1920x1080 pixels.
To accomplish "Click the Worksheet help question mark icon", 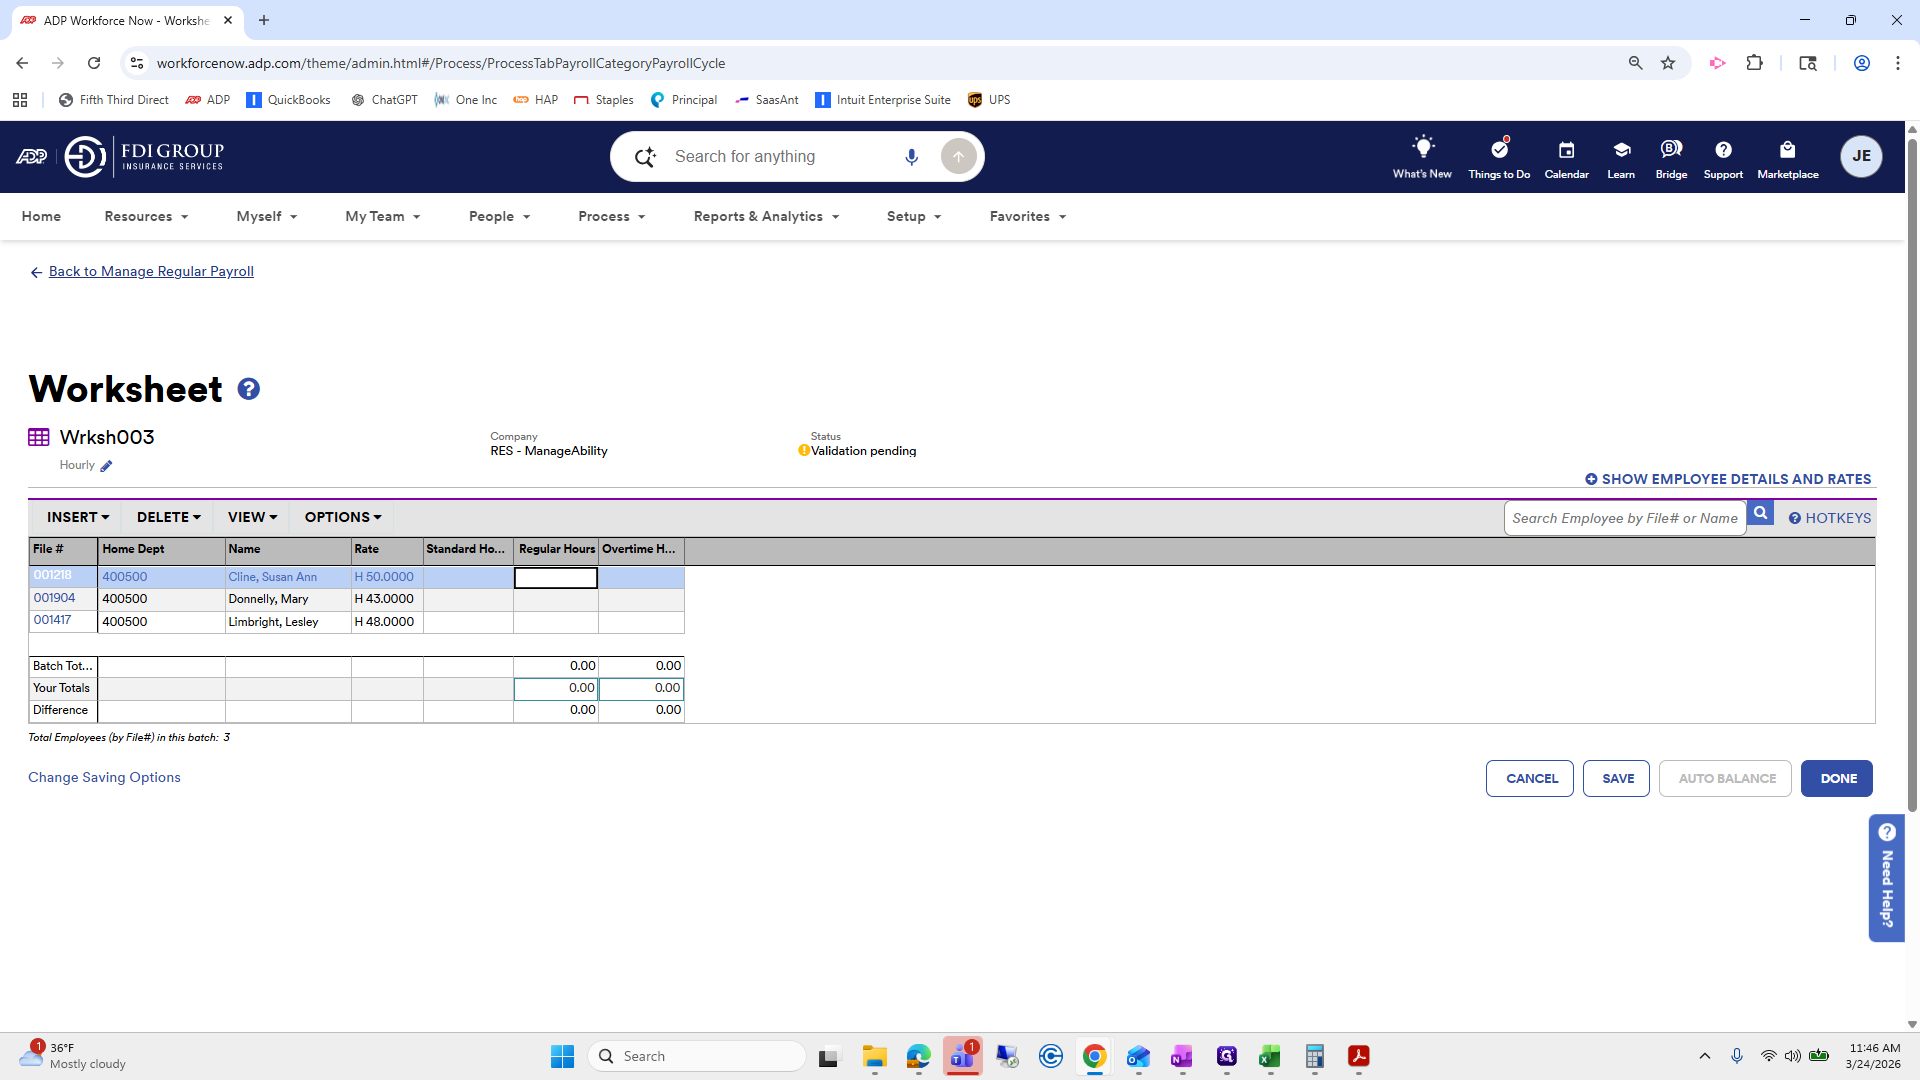I will pyautogui.click(x=248, y=388).
